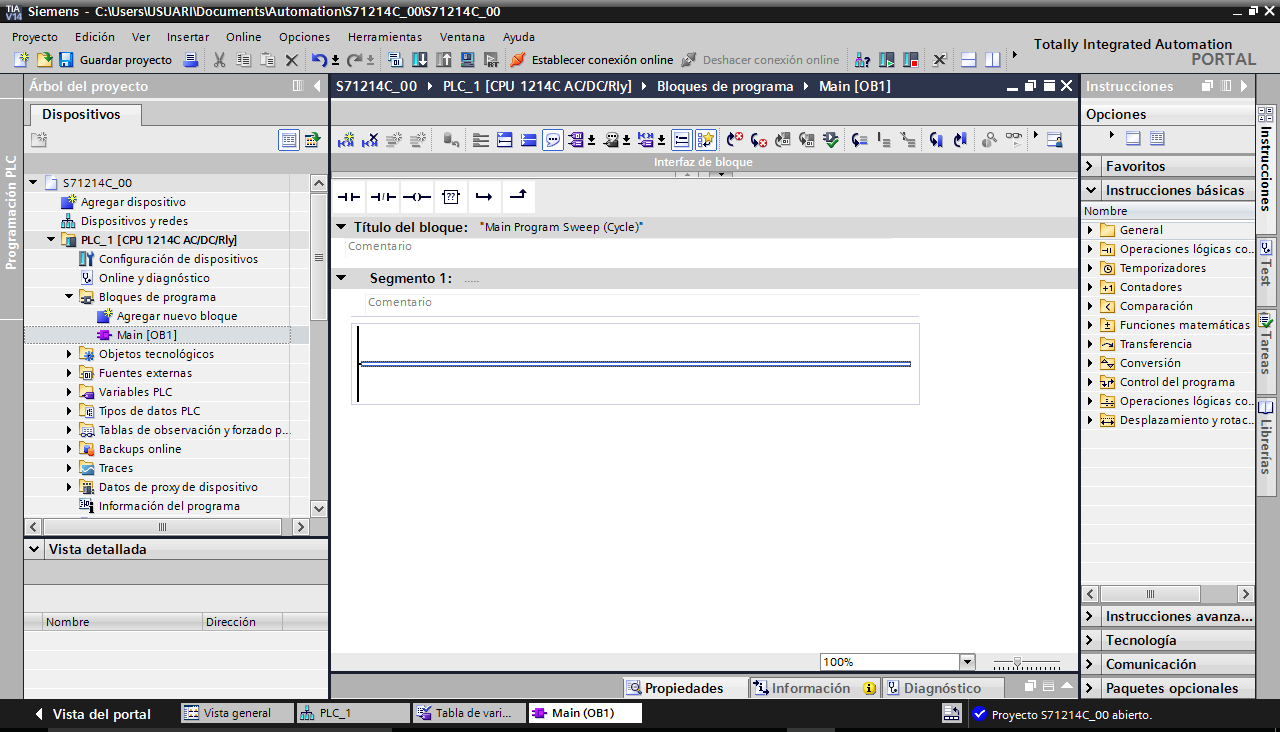Expand the Temporizadores instruction folder
The height and width of the screenshot is (732, 1280).
pos(1091,268)
